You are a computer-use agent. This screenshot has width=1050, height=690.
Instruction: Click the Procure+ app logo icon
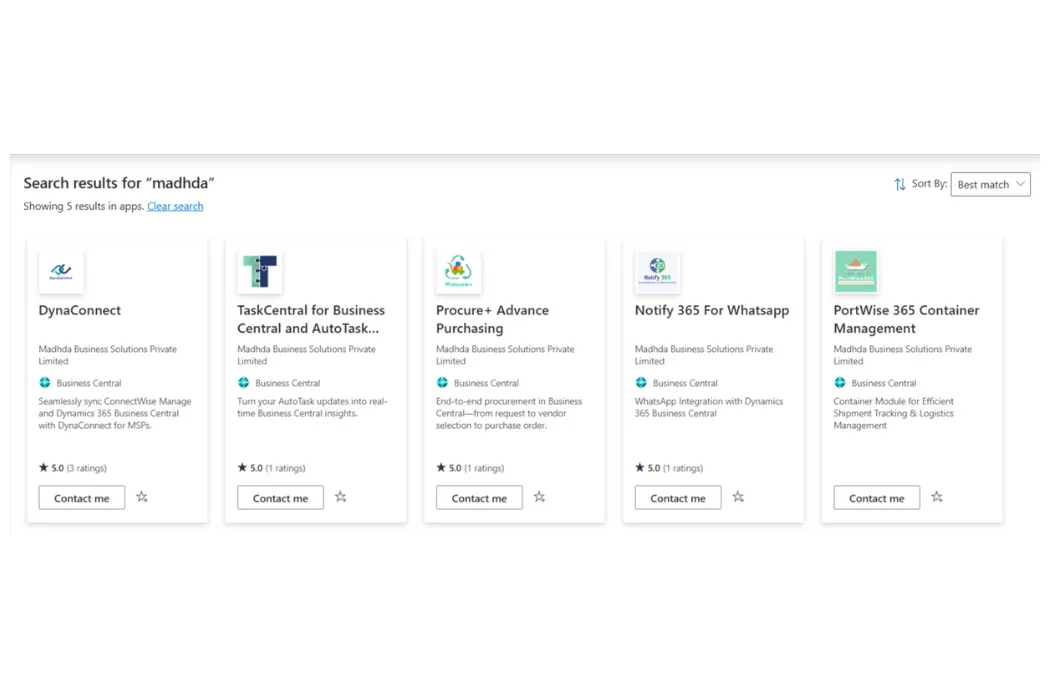tap(458, 272)
